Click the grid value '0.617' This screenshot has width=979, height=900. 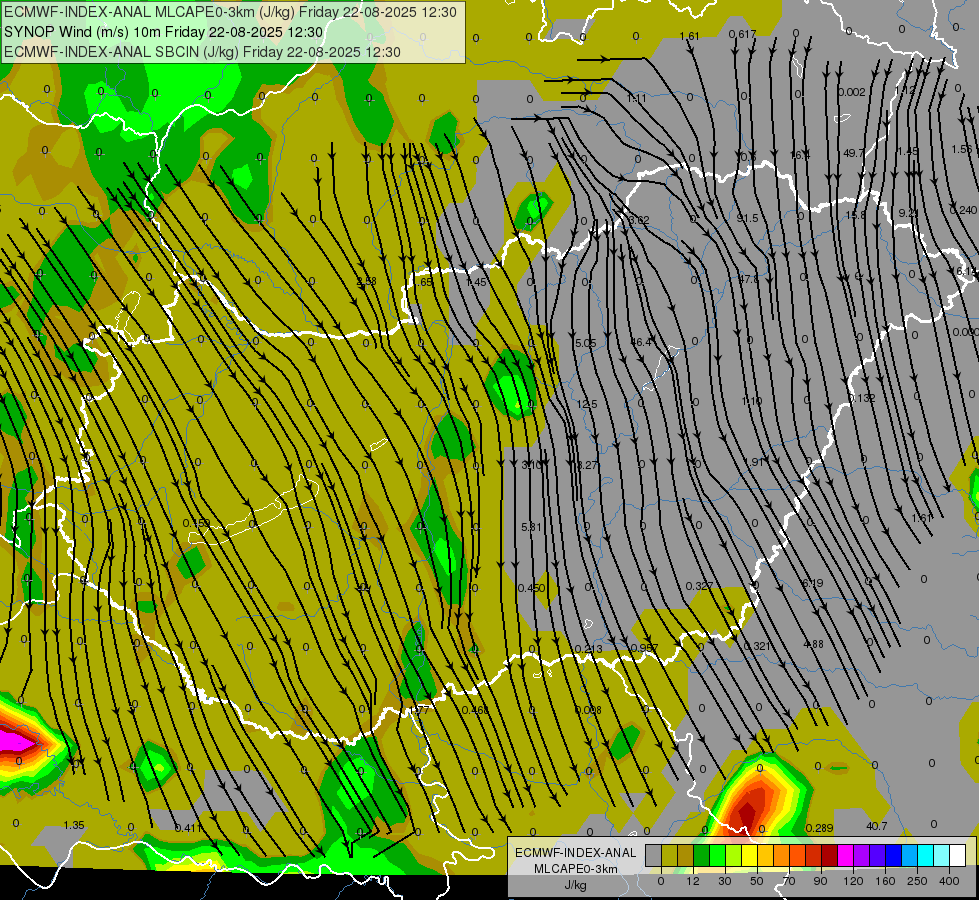coord(742,34)
